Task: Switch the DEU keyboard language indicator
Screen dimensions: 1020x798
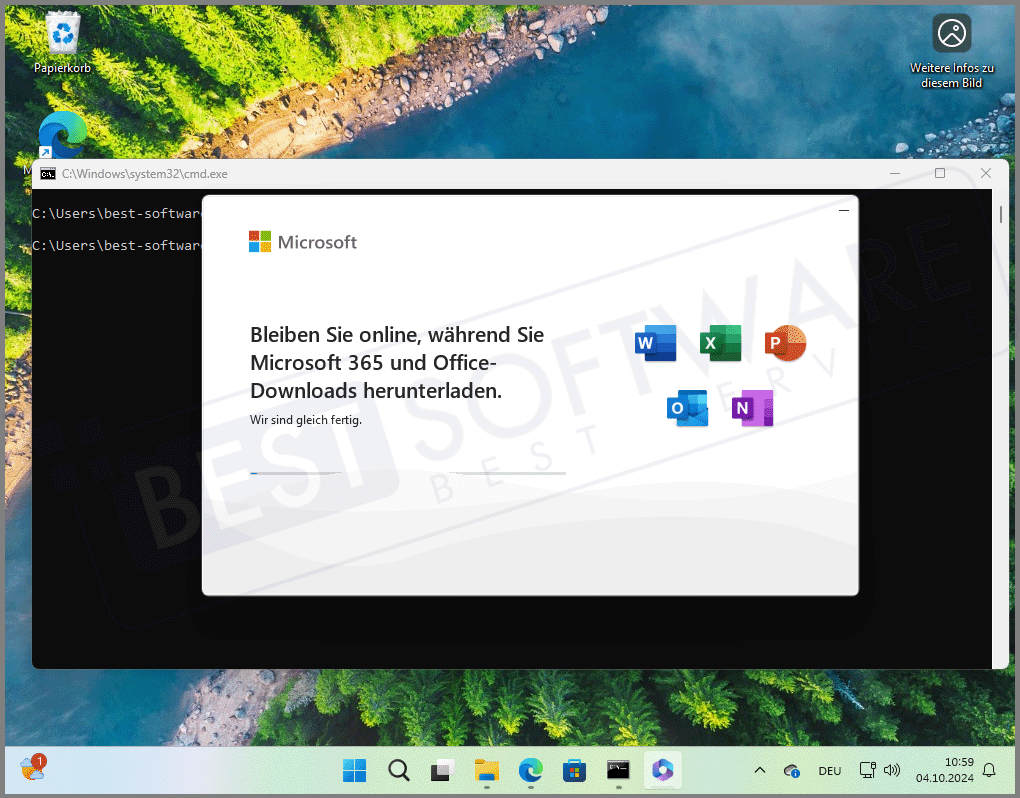Action: (829, 771)
